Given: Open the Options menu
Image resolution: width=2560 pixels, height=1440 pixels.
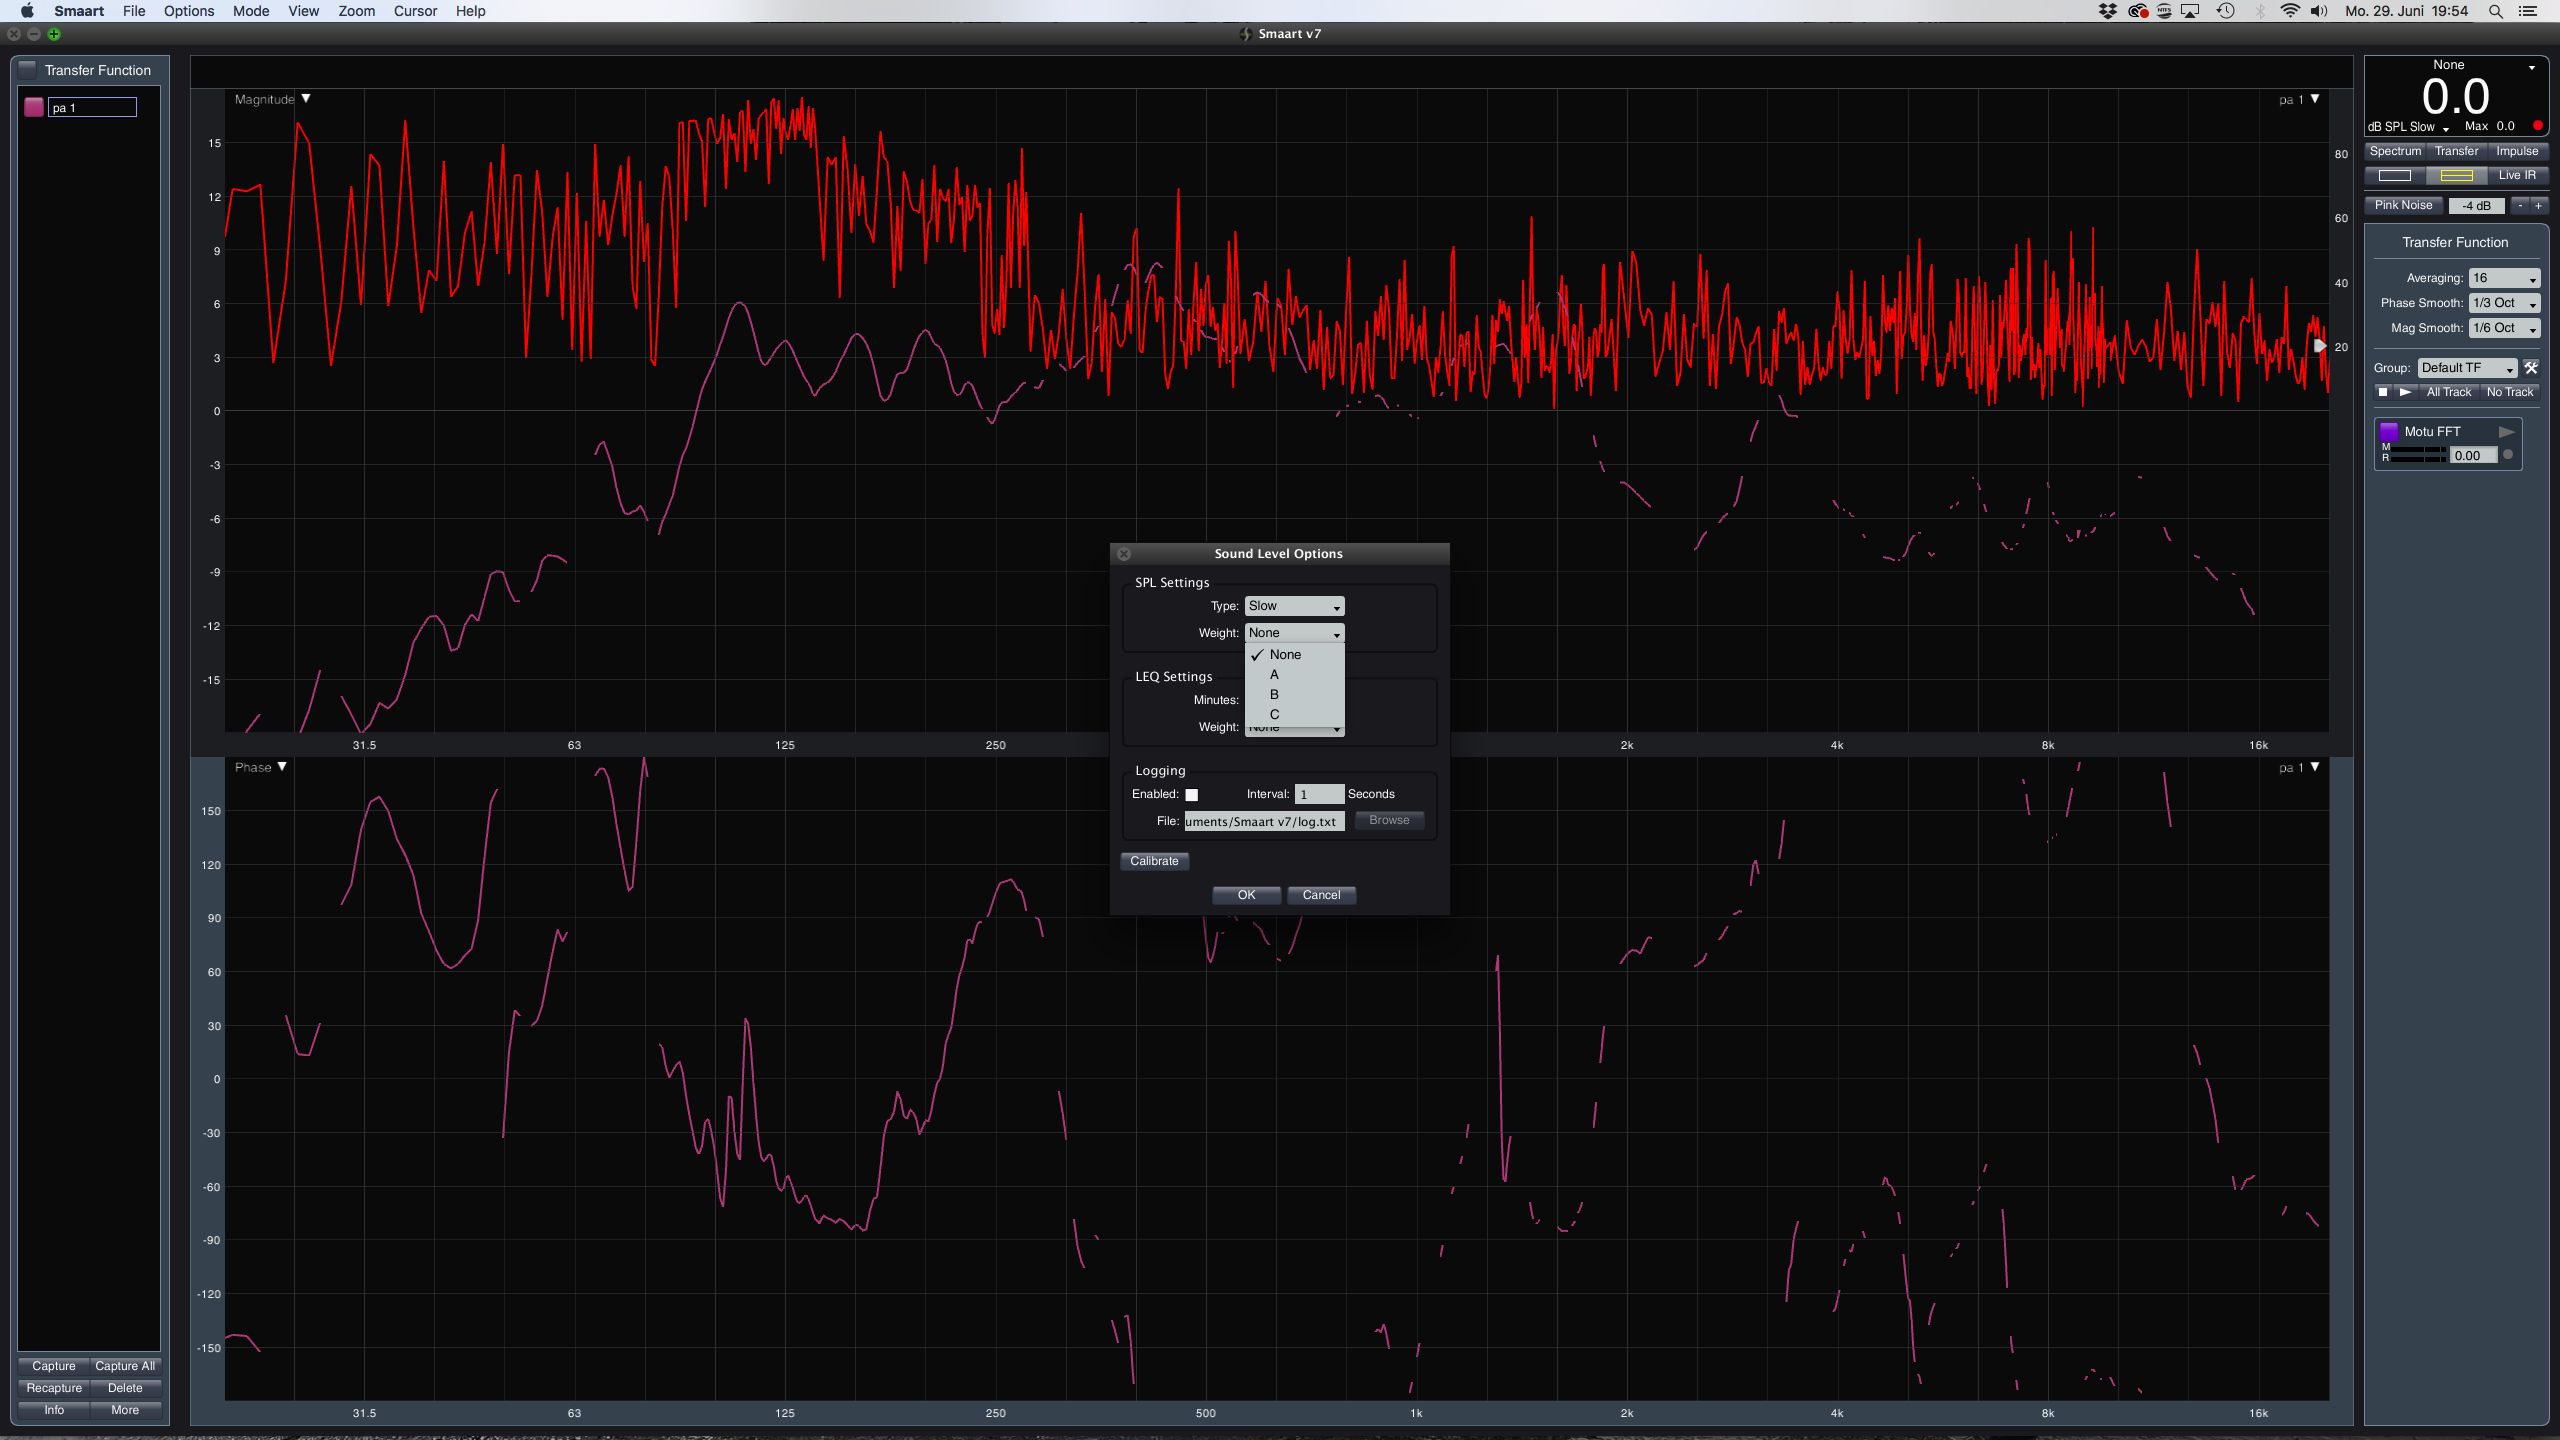Looking at the screenshot, I should 188,11.
